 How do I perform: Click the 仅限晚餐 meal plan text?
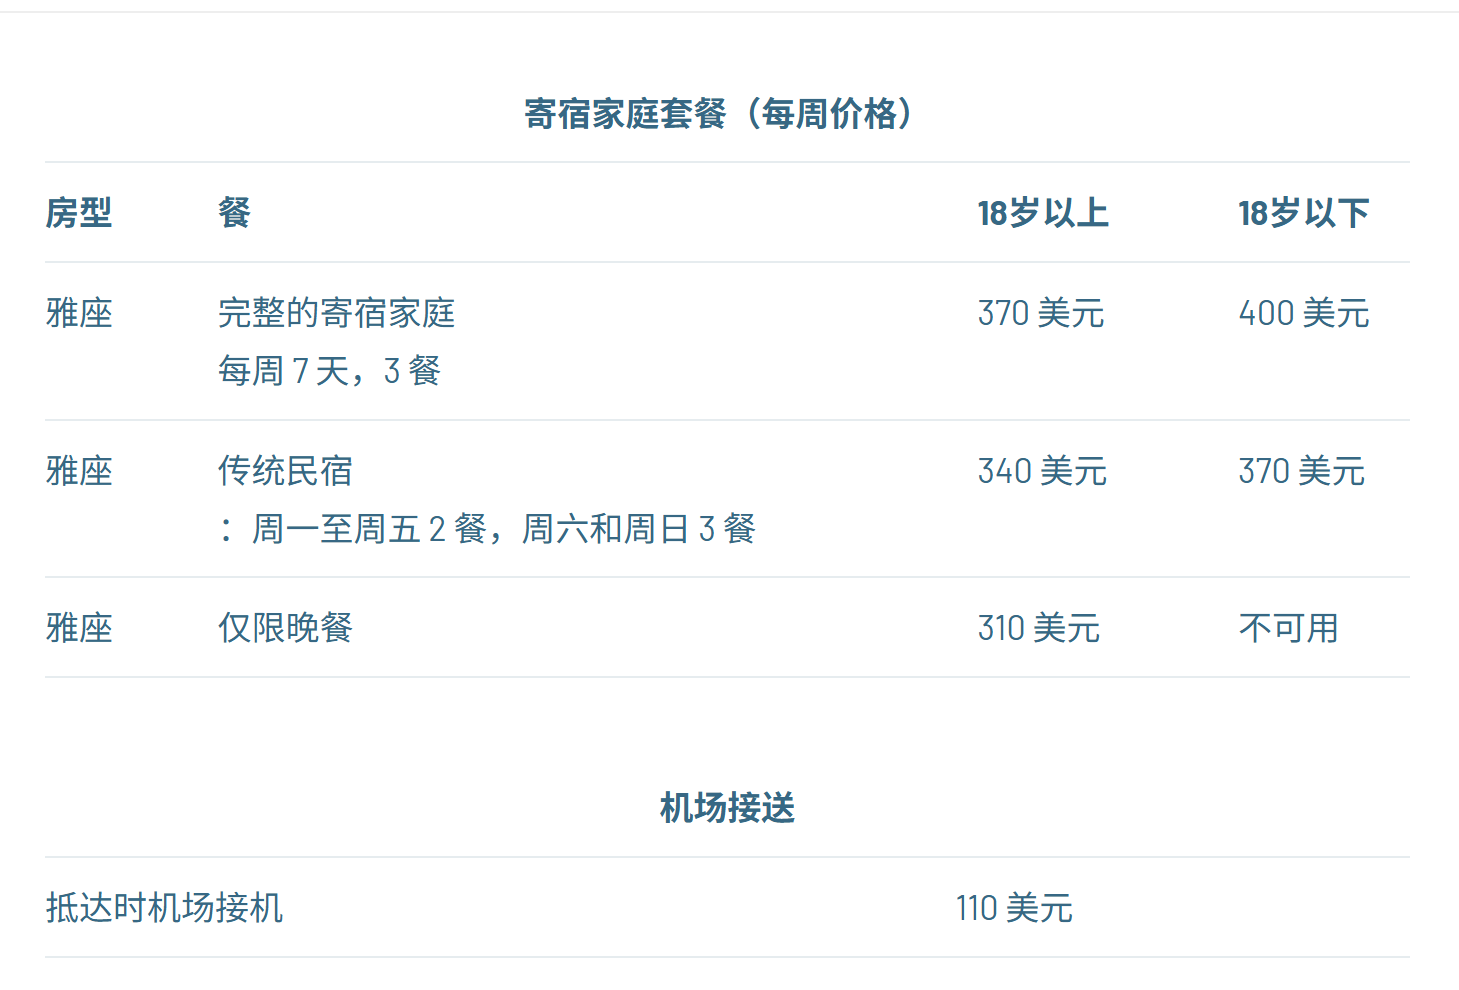[286, 628]
